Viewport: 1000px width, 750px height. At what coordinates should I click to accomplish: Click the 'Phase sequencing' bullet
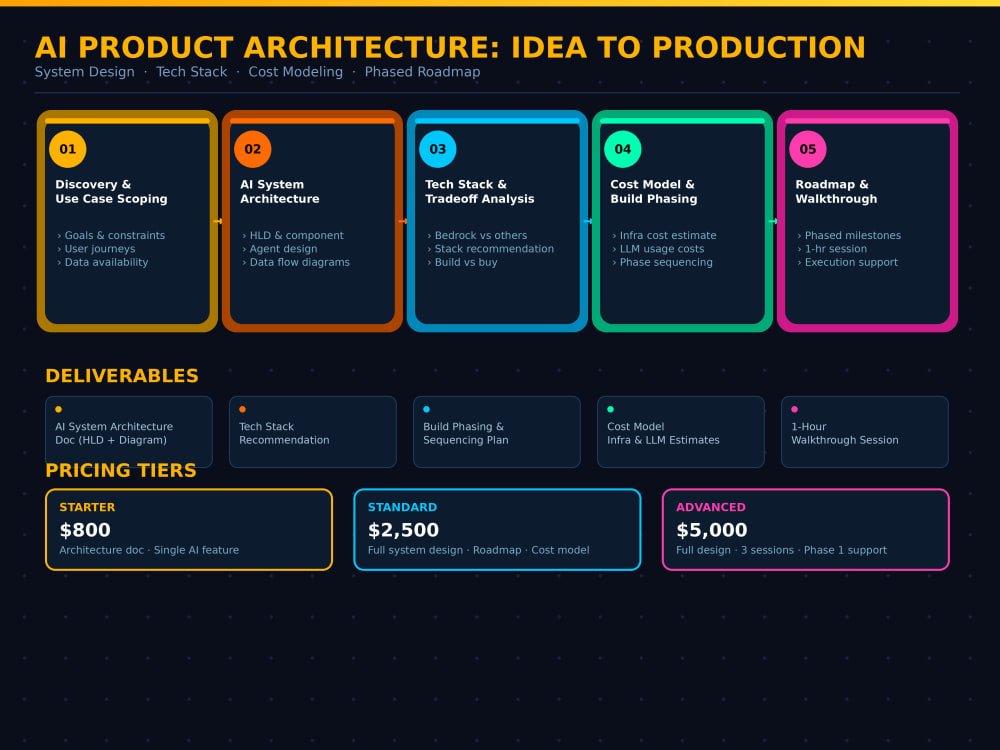click(x=663, y=262)
